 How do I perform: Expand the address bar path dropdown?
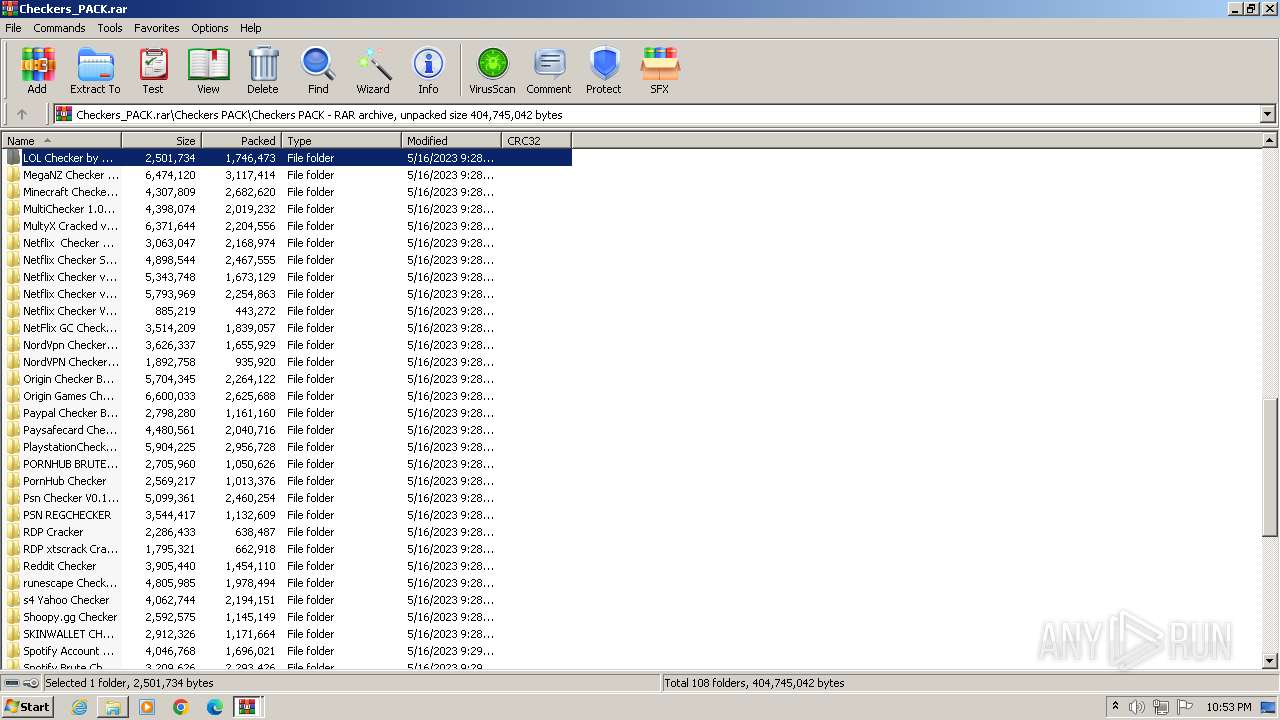point(1267,114)
